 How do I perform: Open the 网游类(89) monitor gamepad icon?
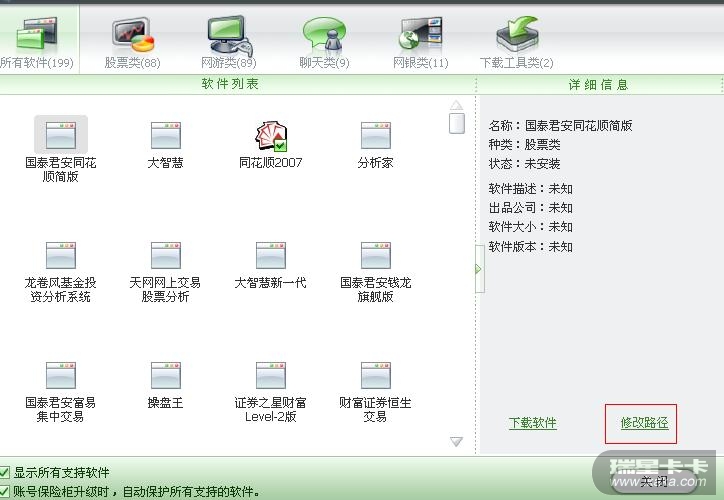click(230, 35)
